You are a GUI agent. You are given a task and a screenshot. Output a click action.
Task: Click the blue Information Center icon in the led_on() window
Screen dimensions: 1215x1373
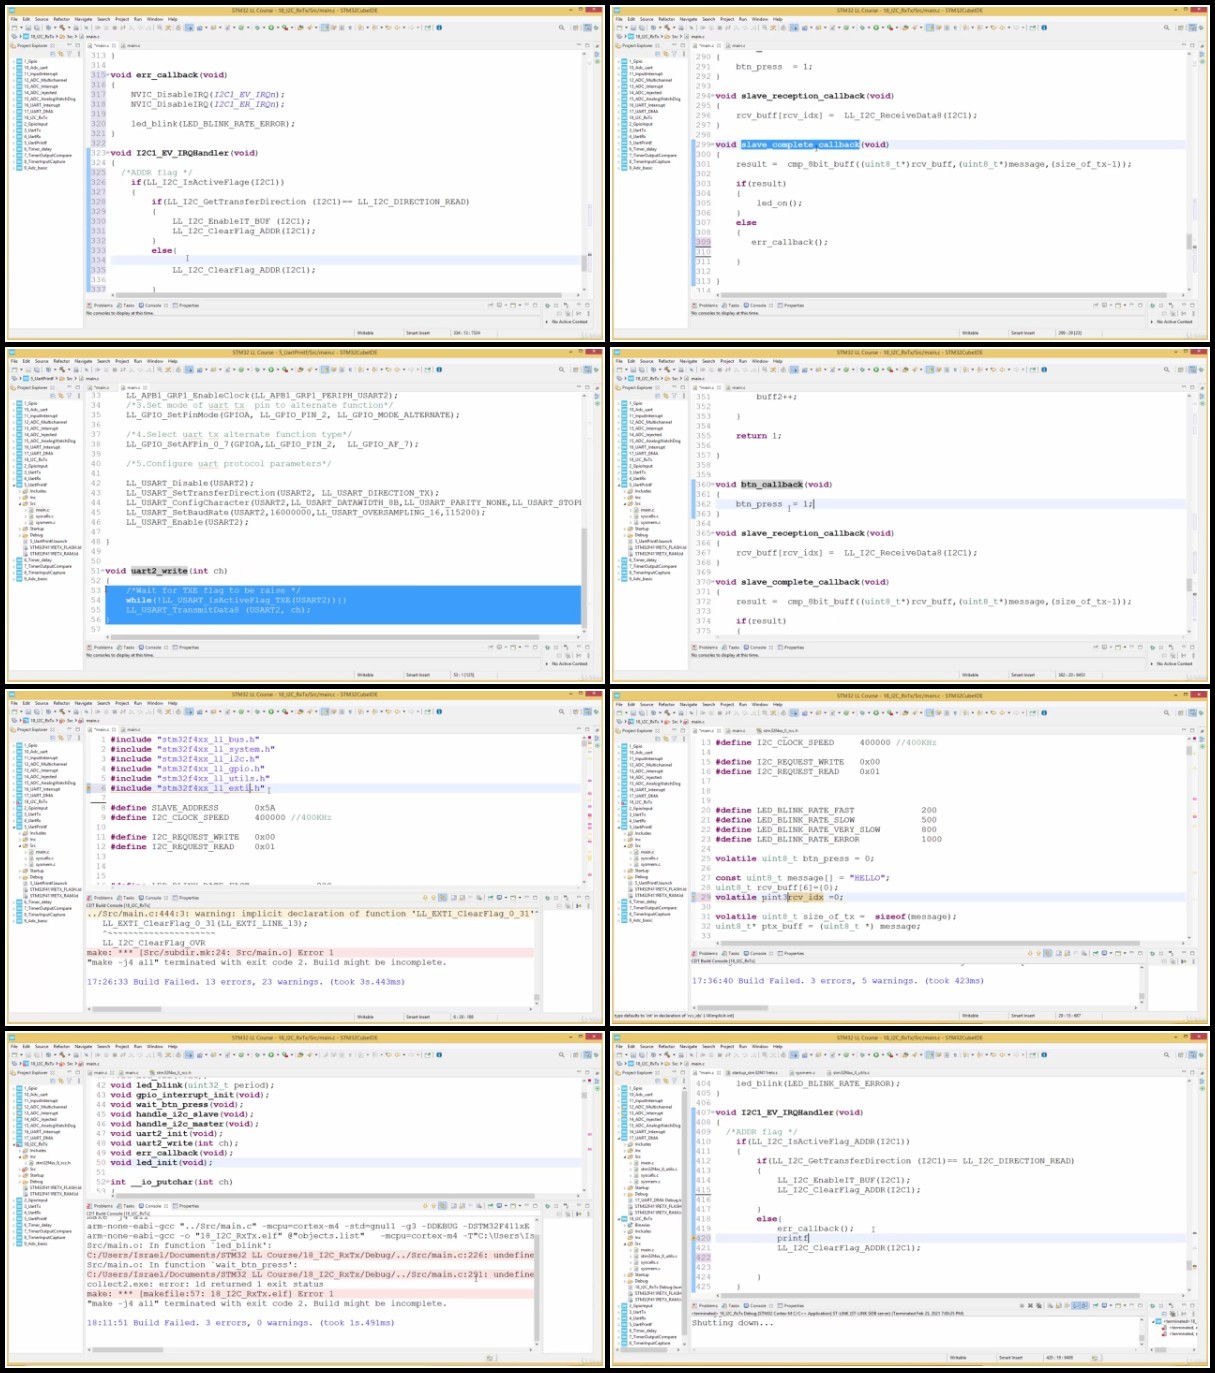(x=1044, y=27)
